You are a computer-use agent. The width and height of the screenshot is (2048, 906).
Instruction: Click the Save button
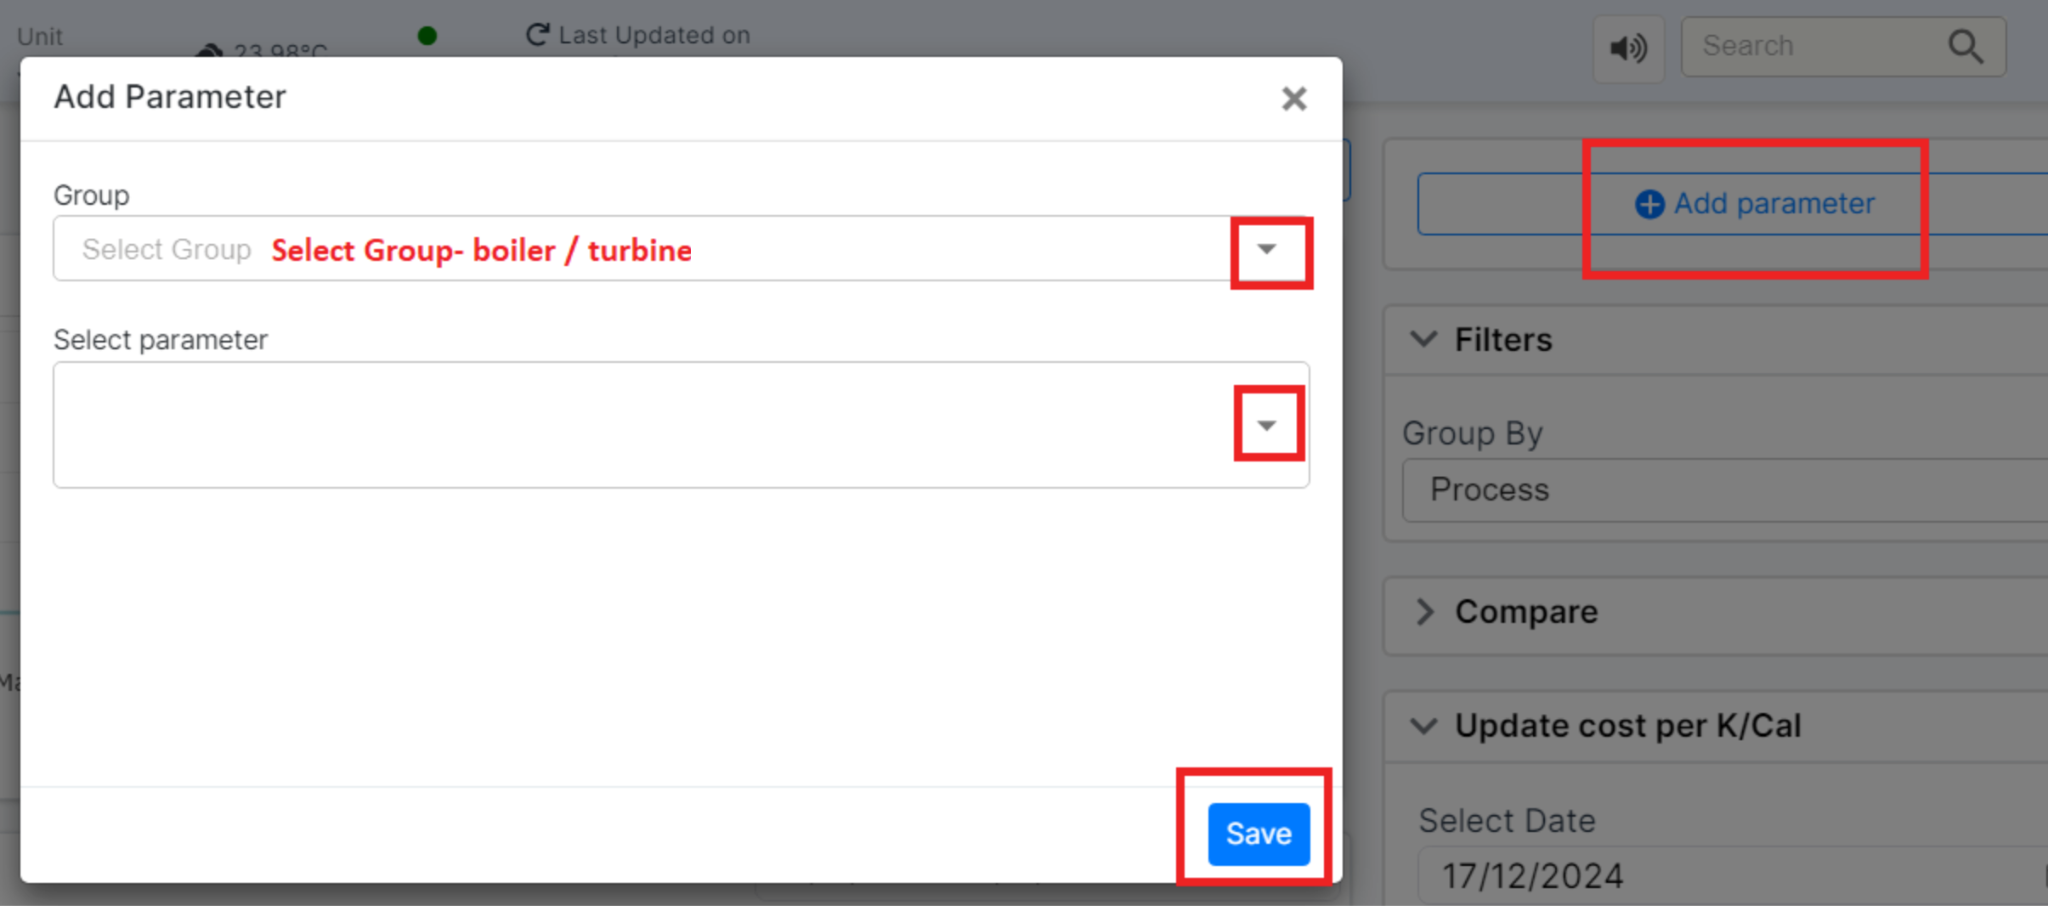tap(1258, 834)
